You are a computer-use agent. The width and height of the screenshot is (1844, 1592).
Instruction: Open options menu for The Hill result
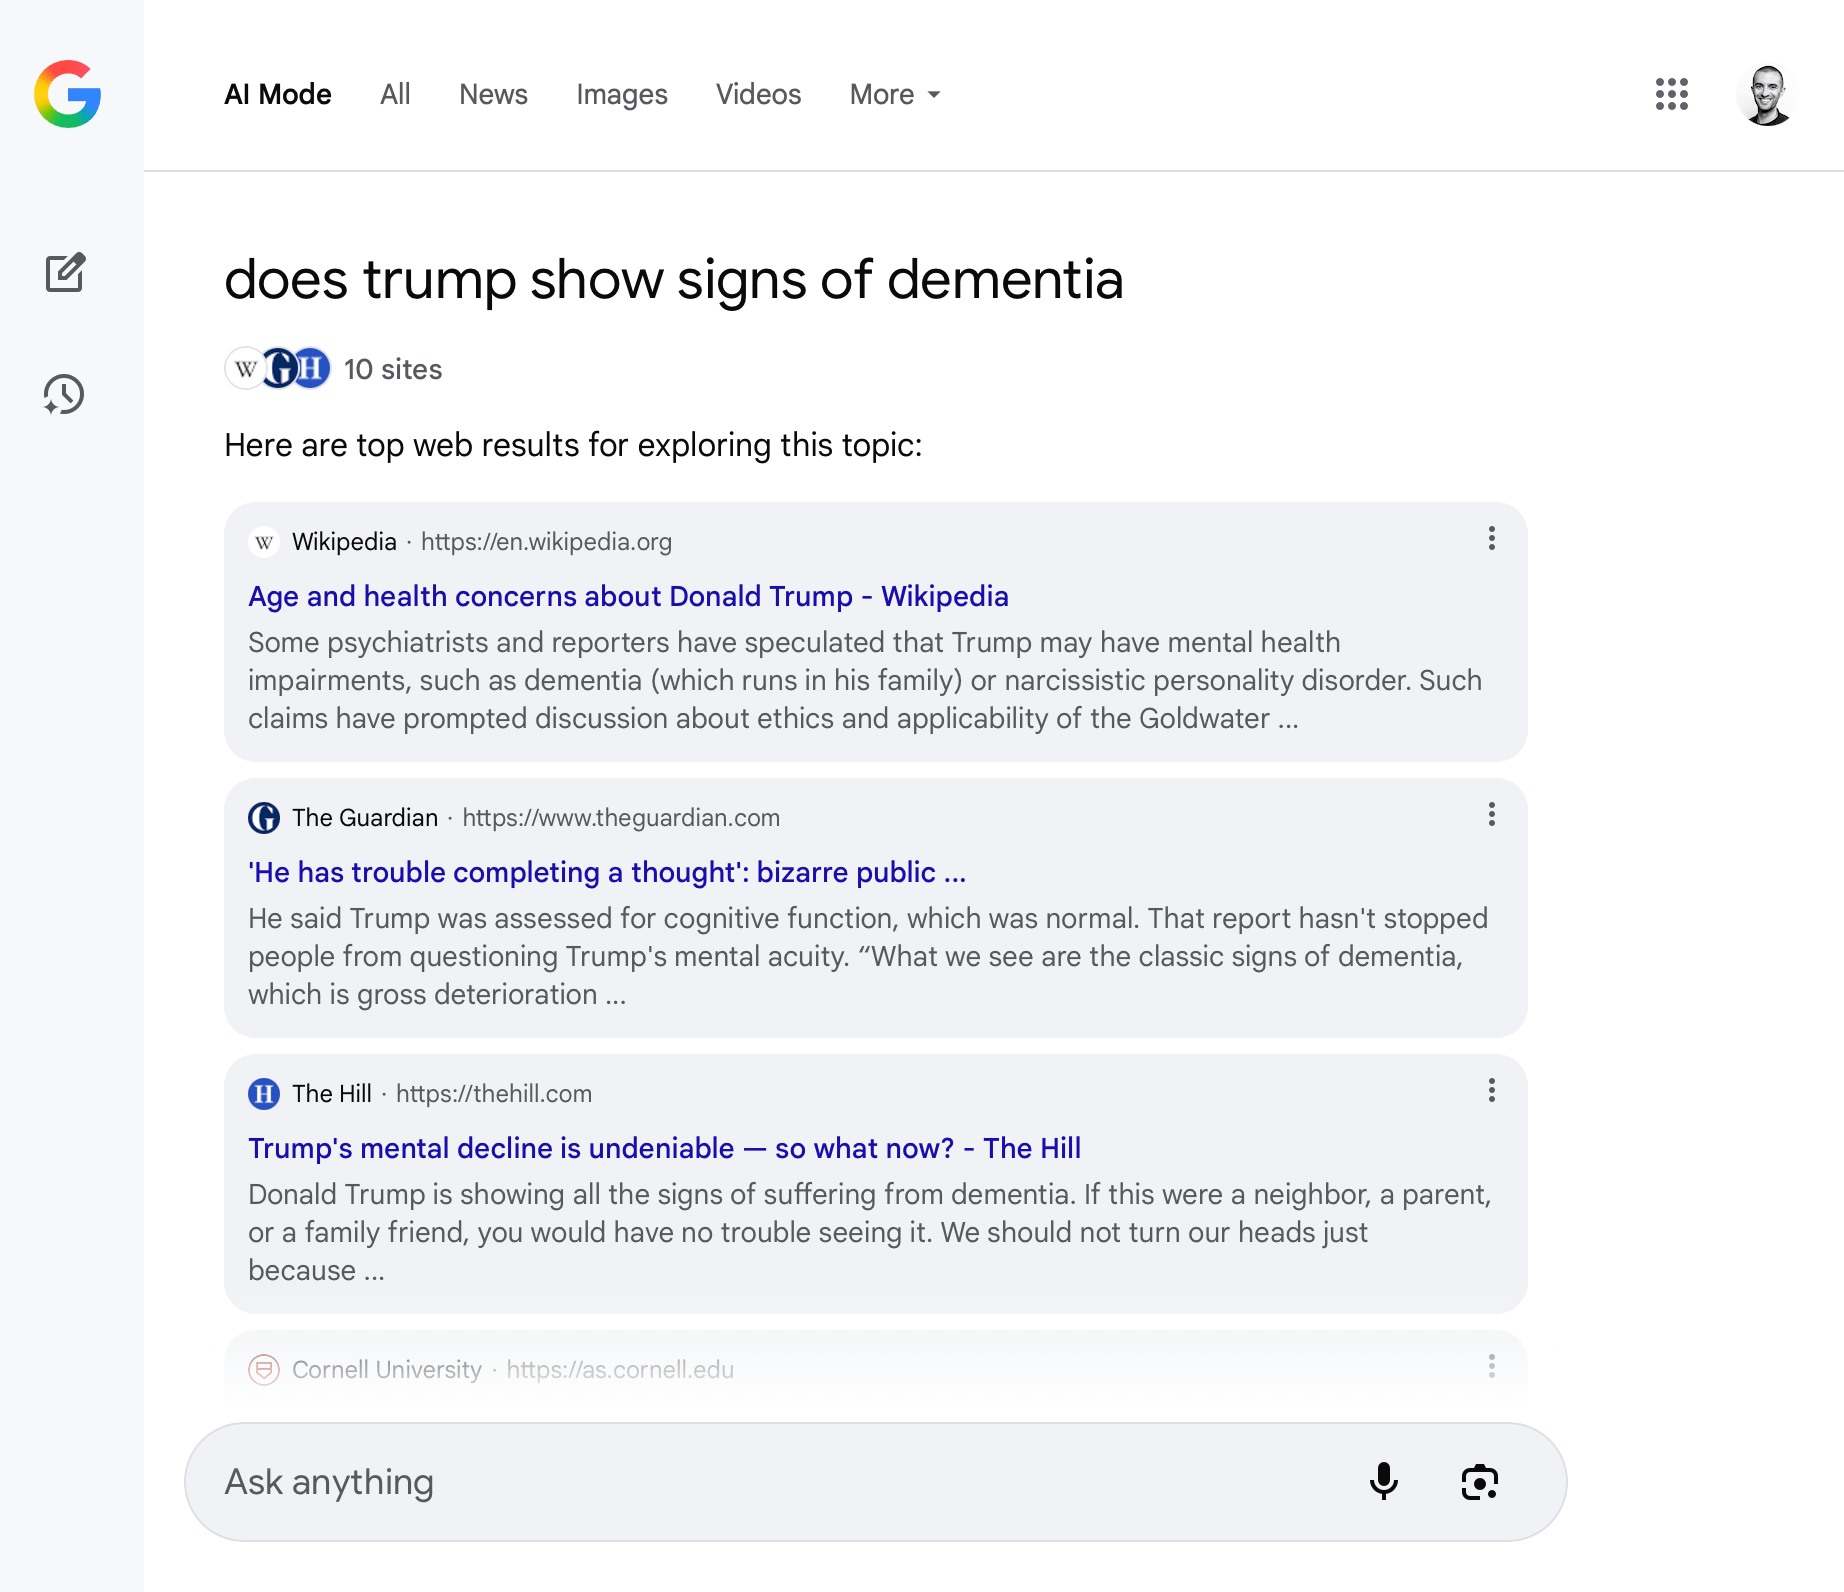[1491, 1091]
